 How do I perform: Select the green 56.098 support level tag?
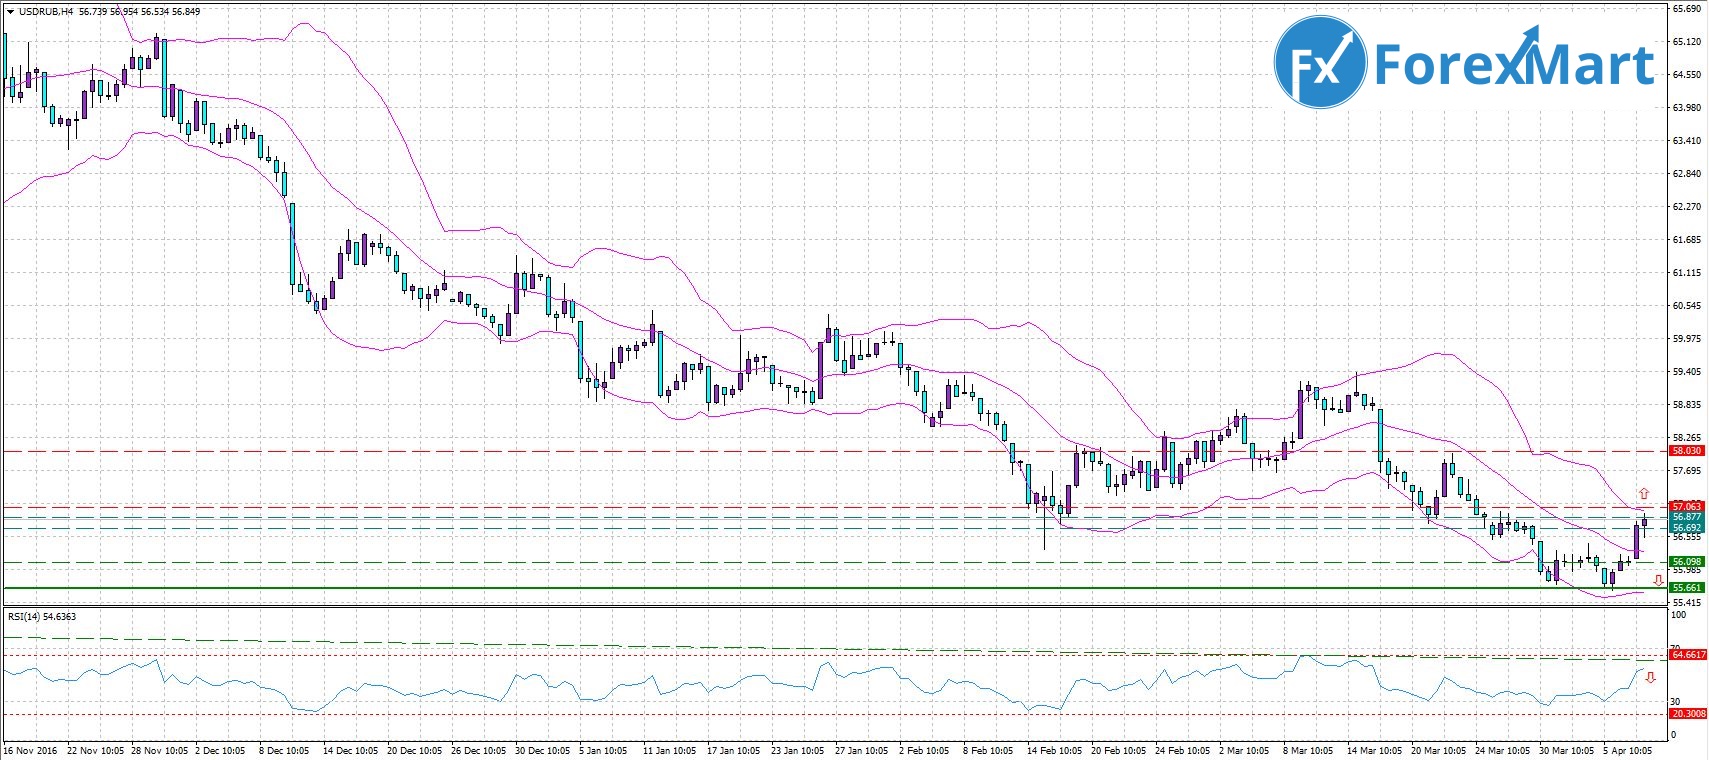tap(1687, 562)
